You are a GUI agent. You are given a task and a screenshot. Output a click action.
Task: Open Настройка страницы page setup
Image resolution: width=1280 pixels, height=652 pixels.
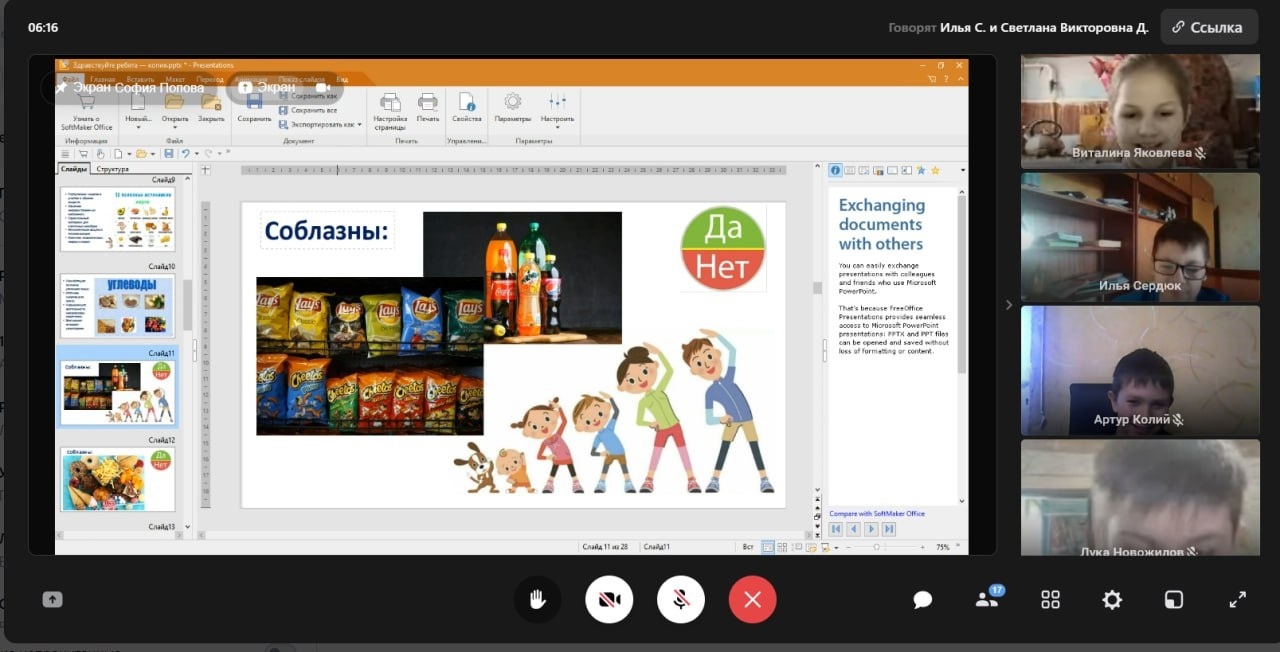click(390, 111)
